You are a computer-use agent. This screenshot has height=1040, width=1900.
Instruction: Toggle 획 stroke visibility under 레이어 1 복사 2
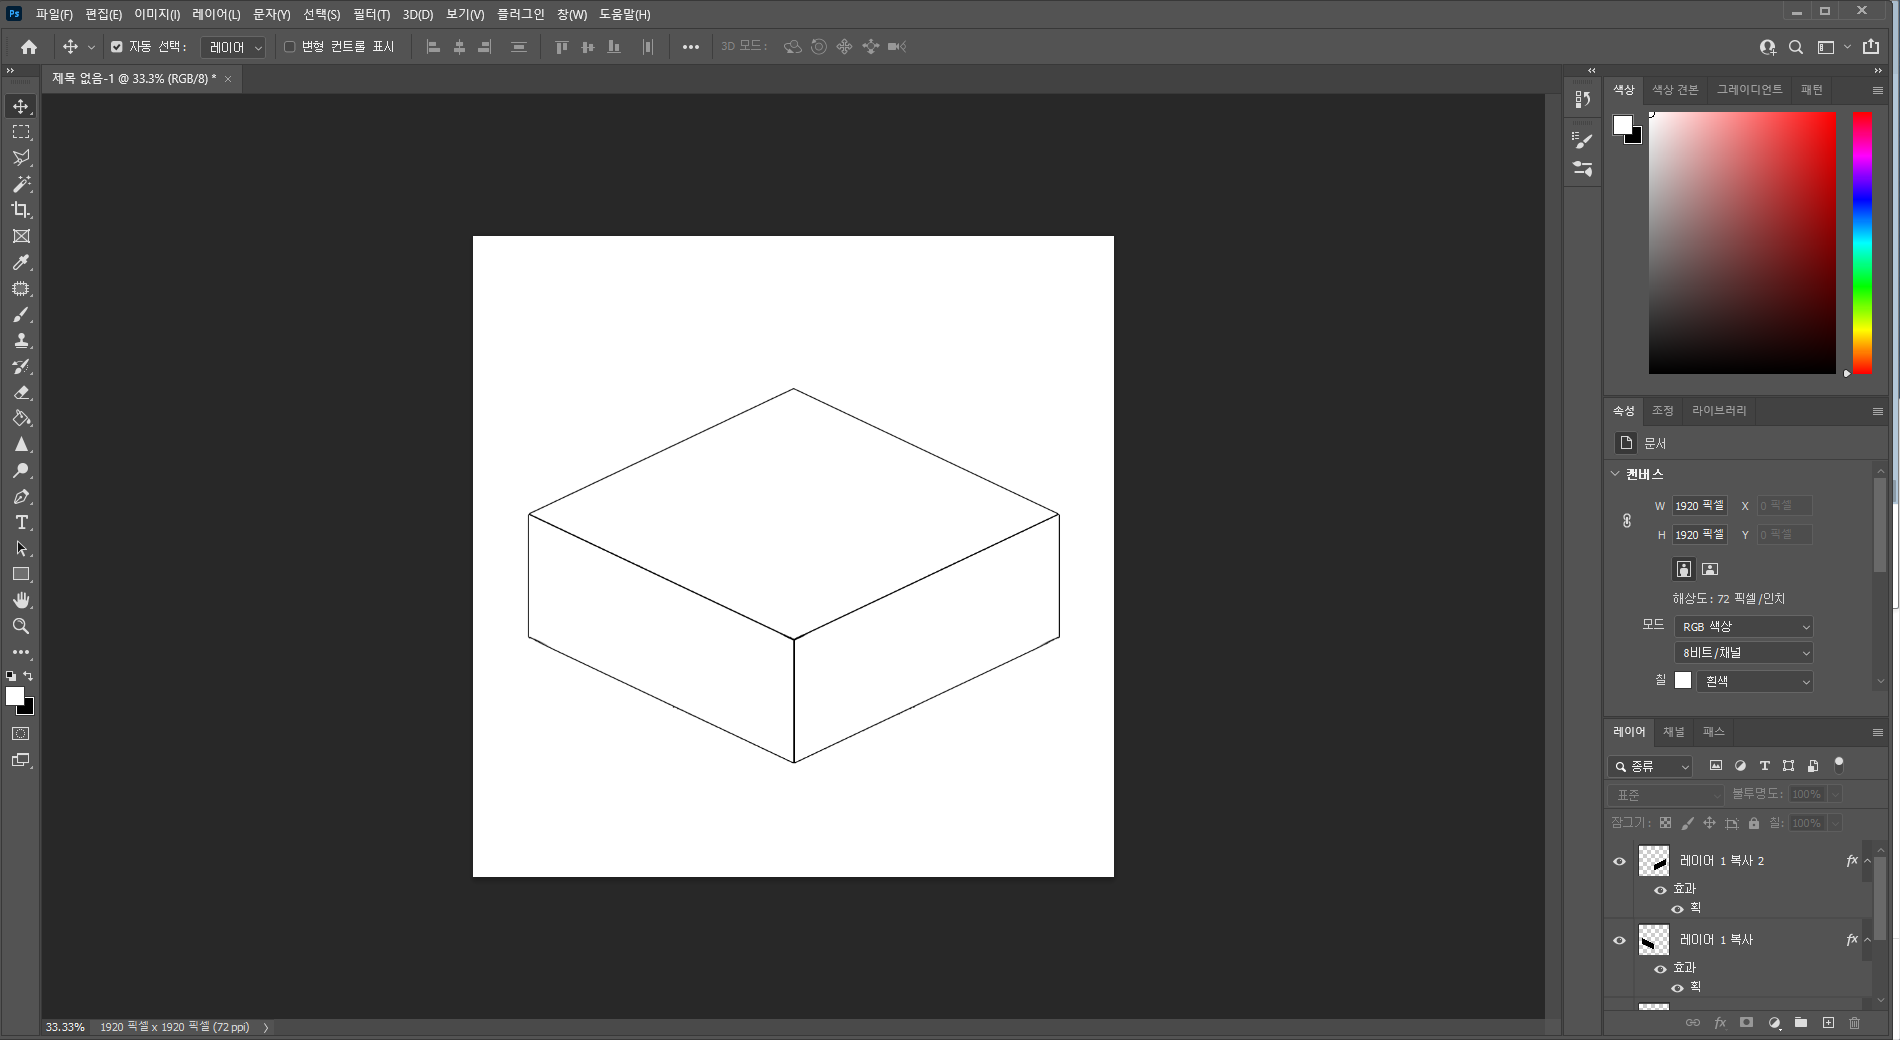pyautogui.click(x=1678, y=908)
